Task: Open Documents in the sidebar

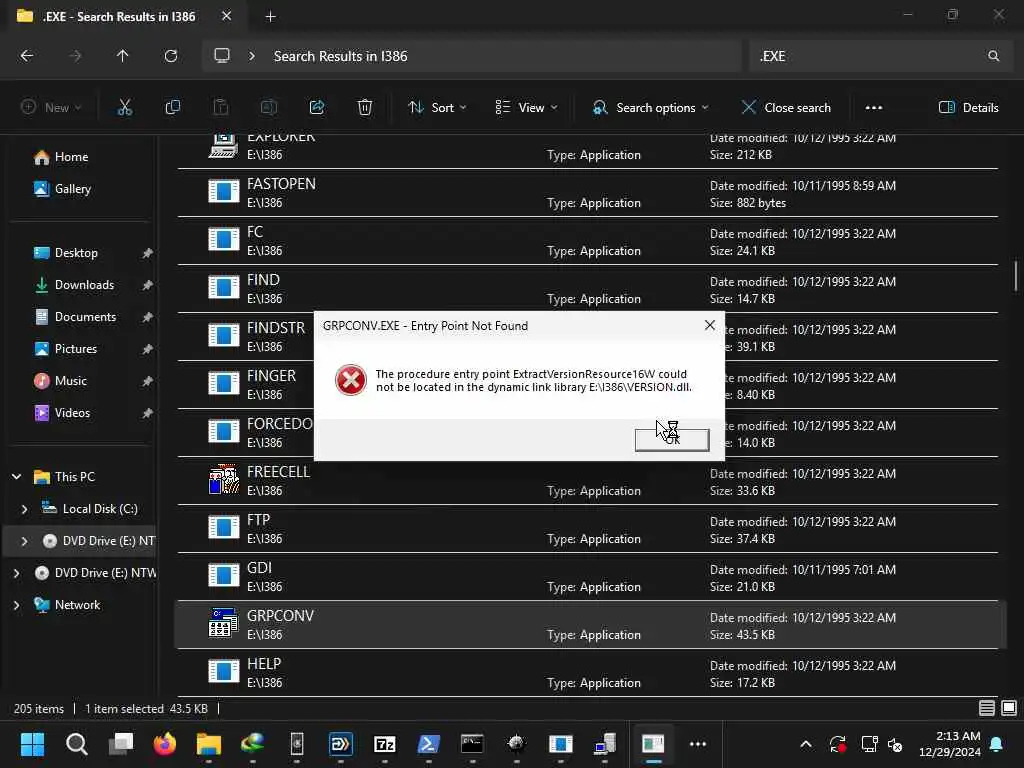Action: 85,317
